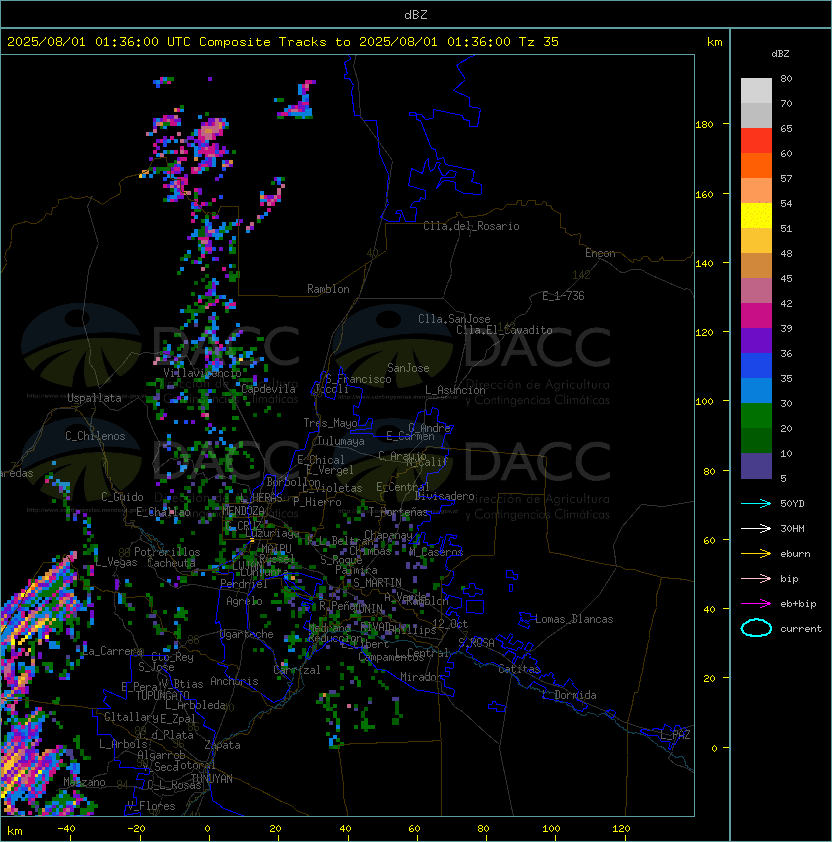Click the 'MENDOZA' city label on the map
832x842 pixels.
(x=243, y=510)
